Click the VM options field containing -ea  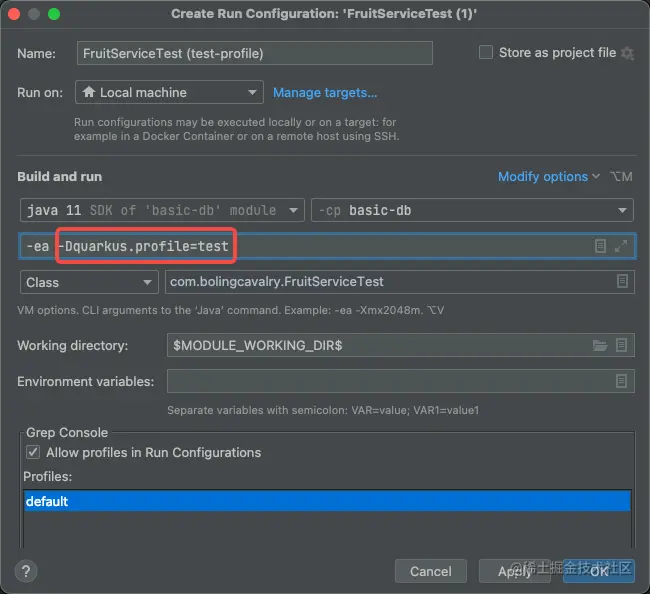coord(327,246)
